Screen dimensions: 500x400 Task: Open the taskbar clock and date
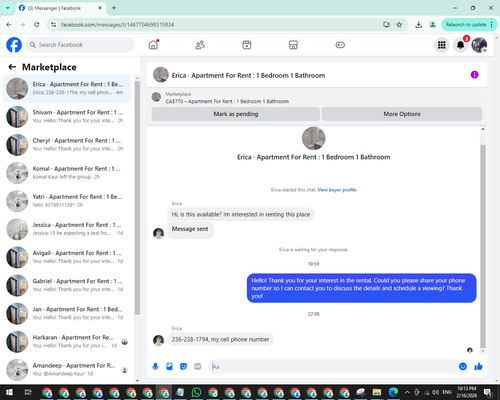tap(467, 392)
